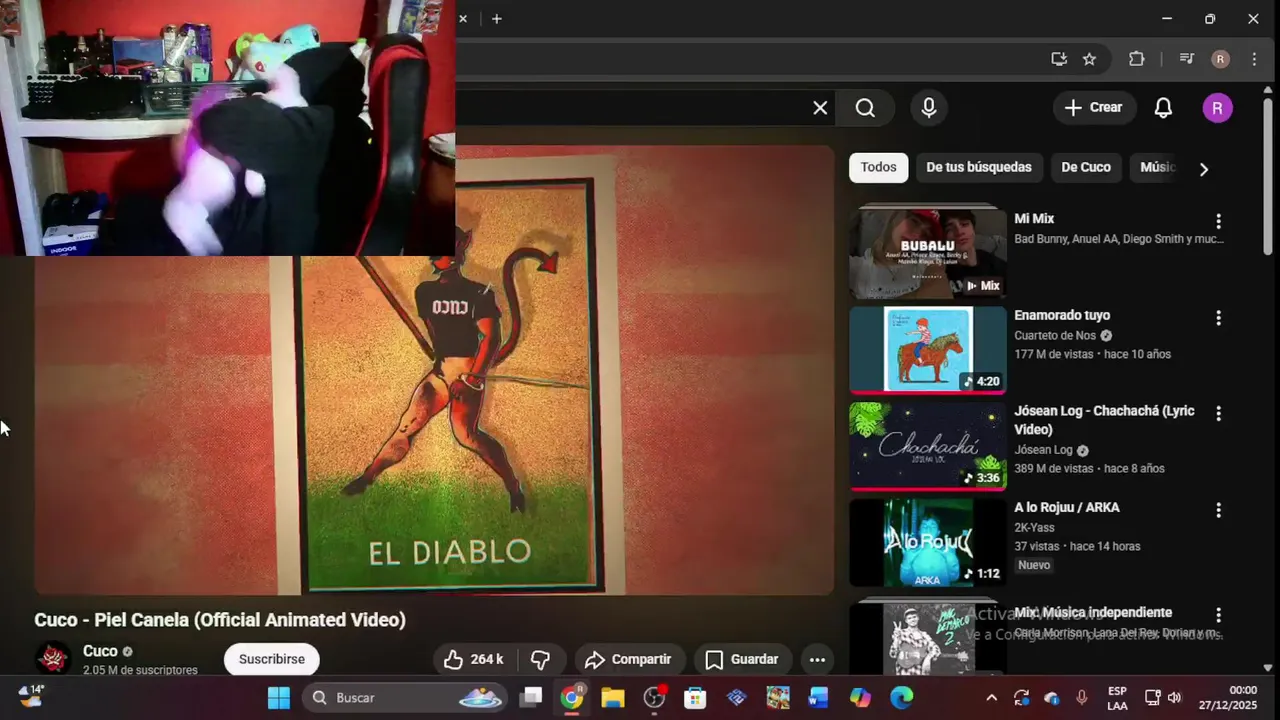
Task: Open the purple R account avatar on YouTube
Action: pos(1217,108)
